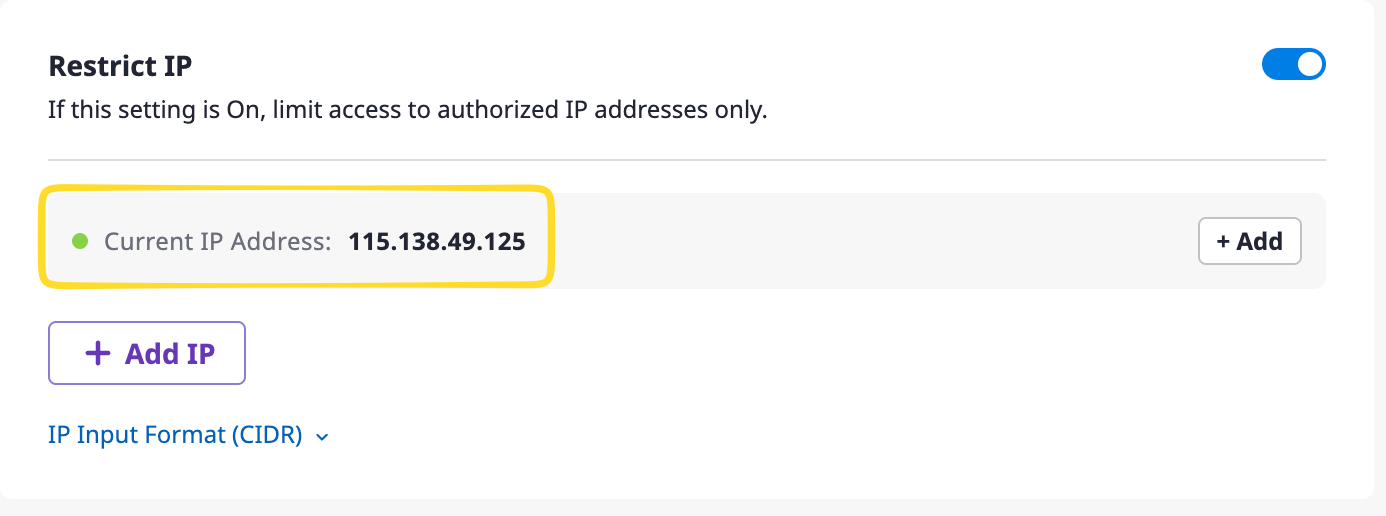
Task: Click the yellow highlight border around current IP
Action: [295, 187]
